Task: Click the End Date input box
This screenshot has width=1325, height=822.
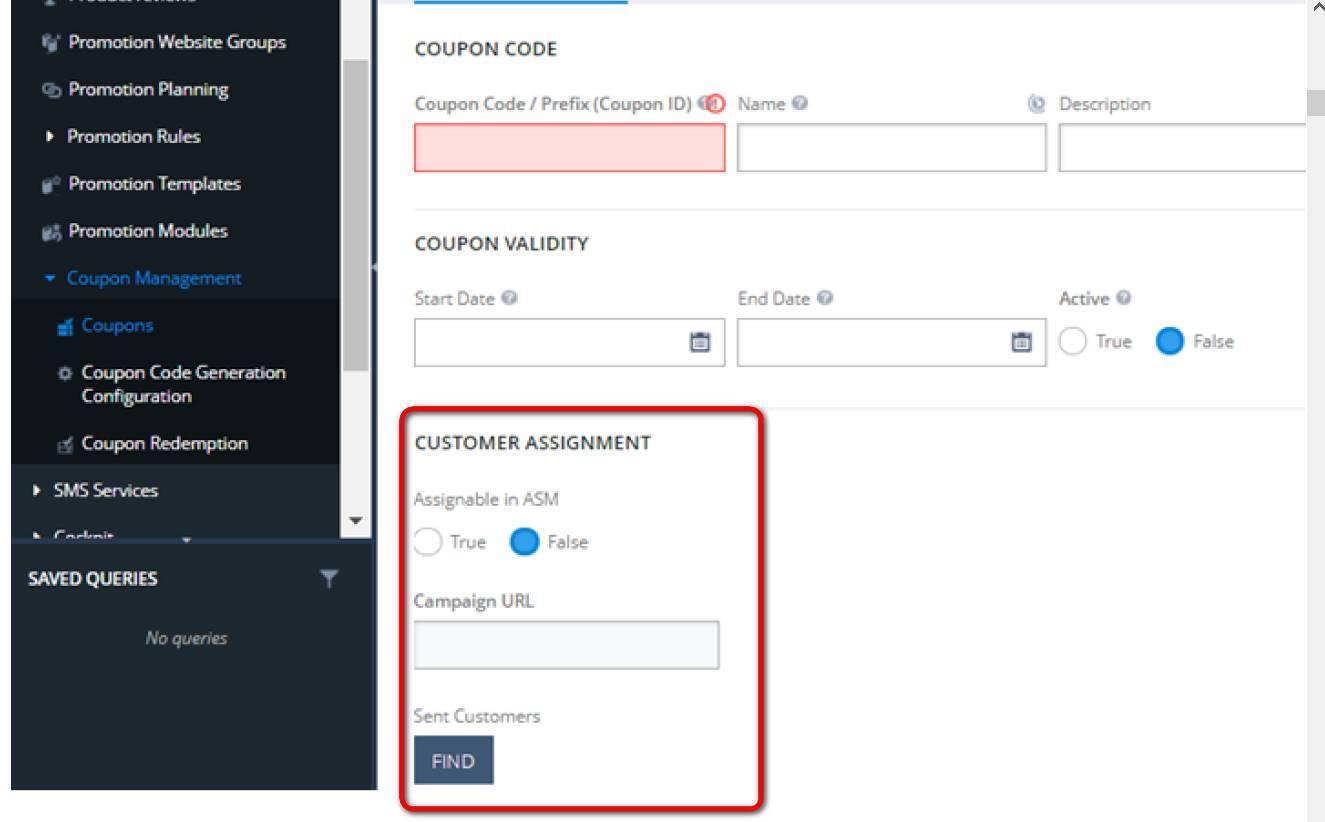Action: point(891,342)
